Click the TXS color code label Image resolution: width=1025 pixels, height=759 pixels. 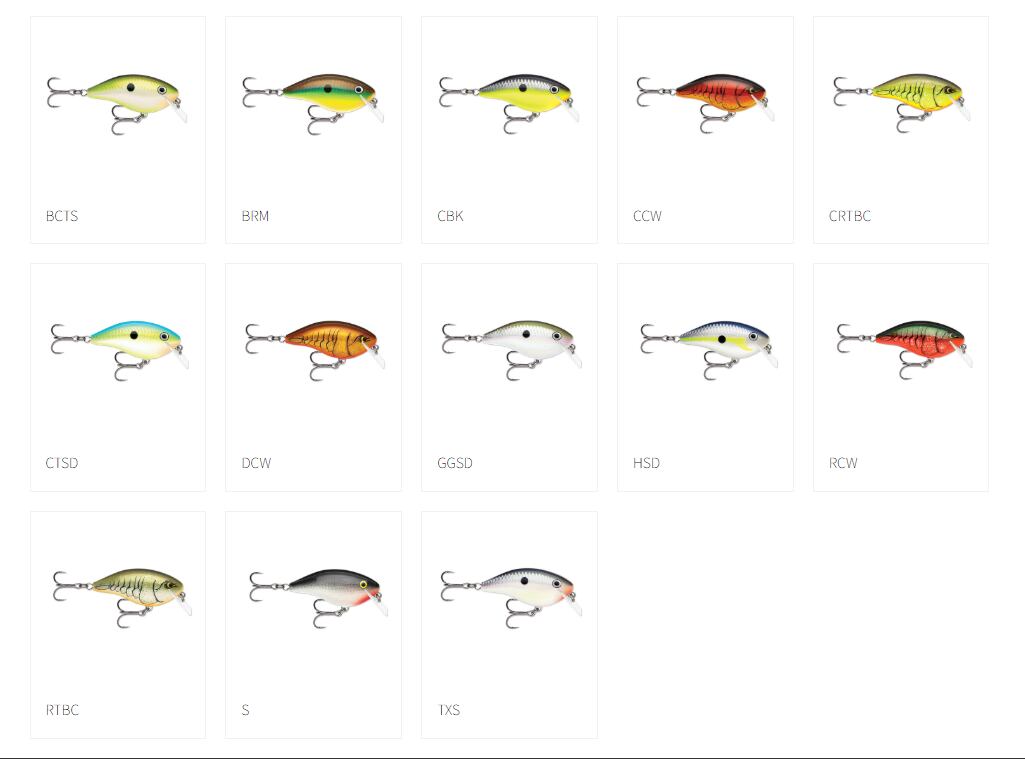(x=449, y=710)
